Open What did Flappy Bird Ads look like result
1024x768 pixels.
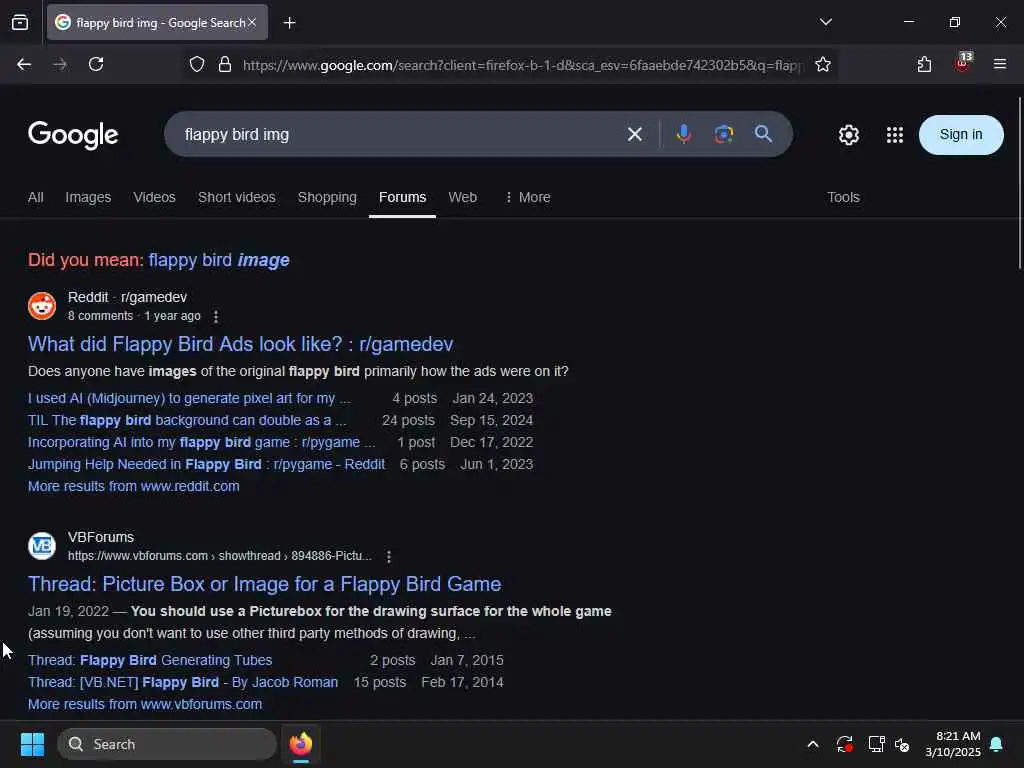[x=240, y=344]
